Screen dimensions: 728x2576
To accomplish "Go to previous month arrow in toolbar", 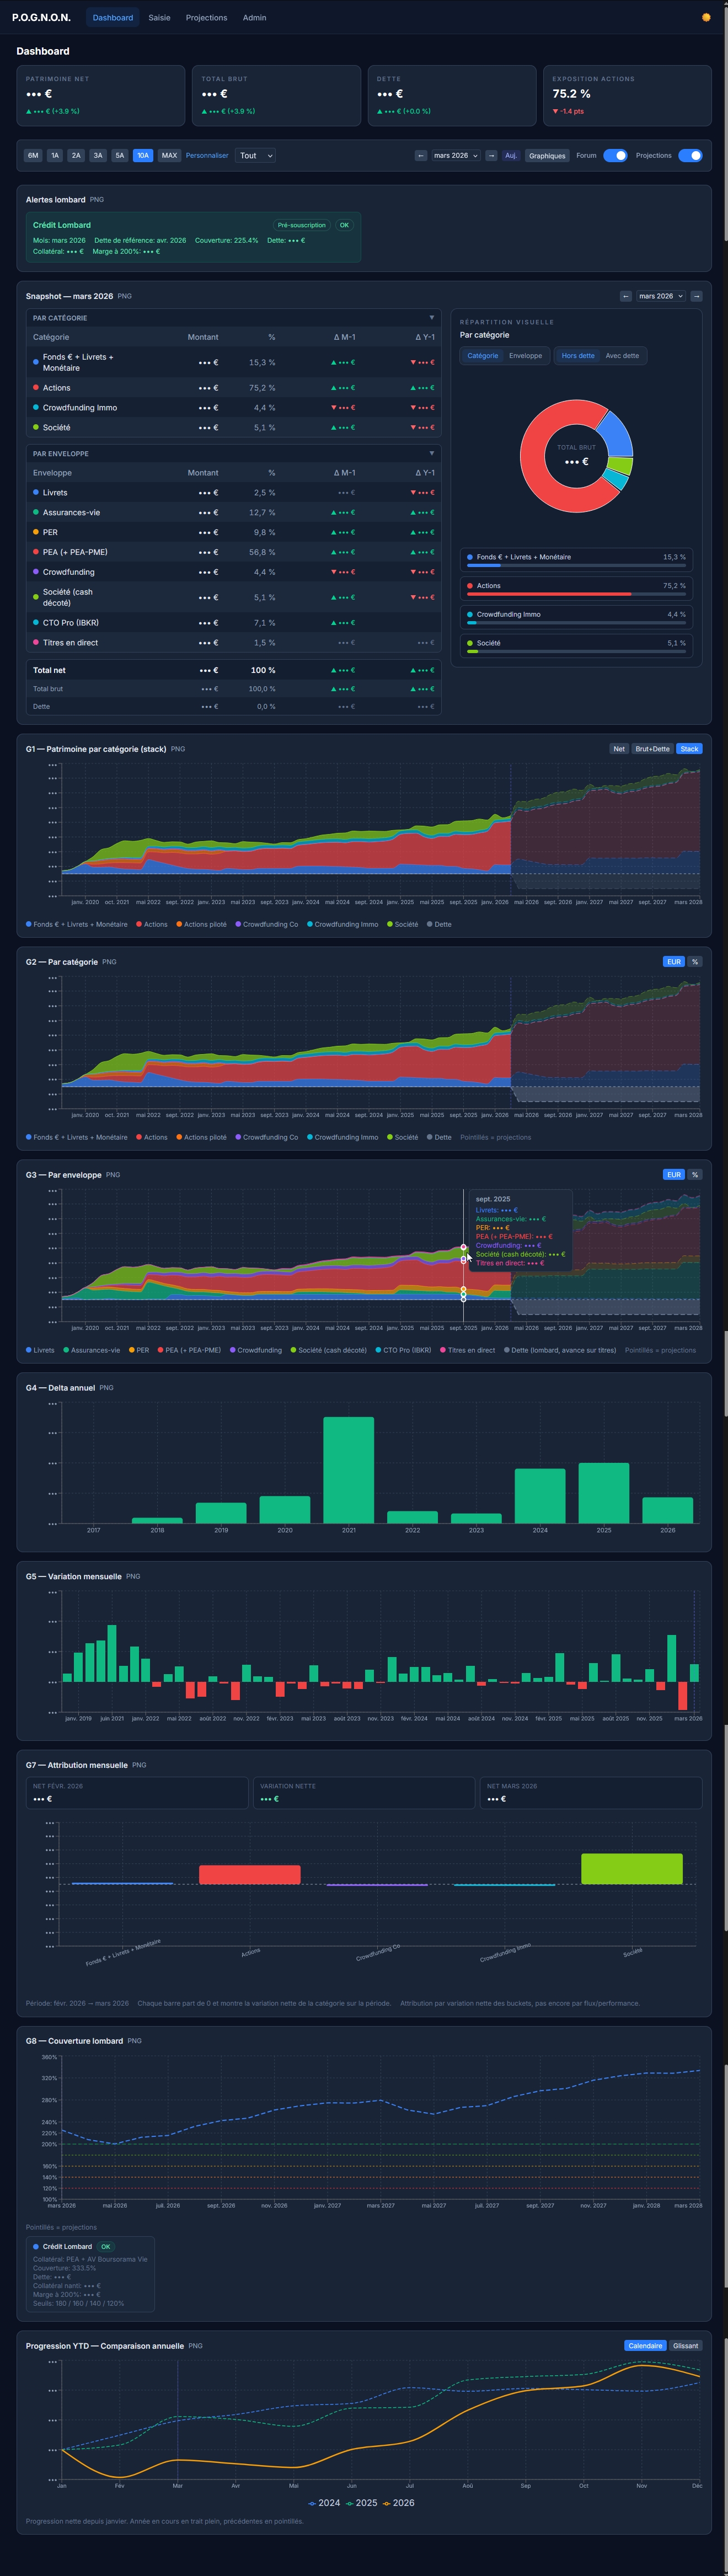I will [x=420, y=156].
